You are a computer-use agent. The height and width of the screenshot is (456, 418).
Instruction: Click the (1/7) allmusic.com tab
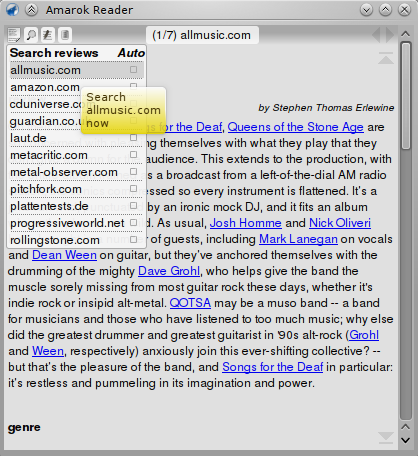click(202, 35)
